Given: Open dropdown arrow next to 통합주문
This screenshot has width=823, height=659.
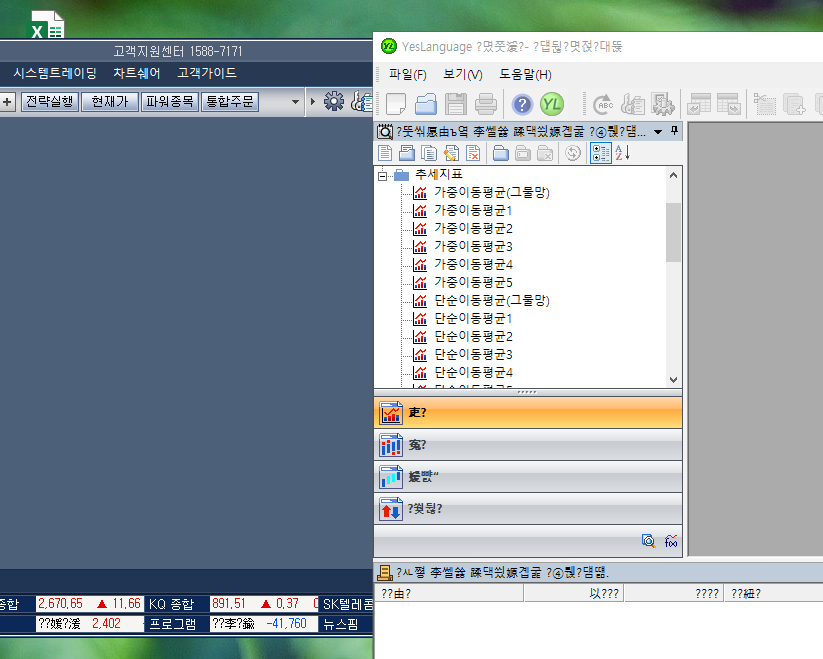Looking at the screenshot, I should [x=295, y=101].
